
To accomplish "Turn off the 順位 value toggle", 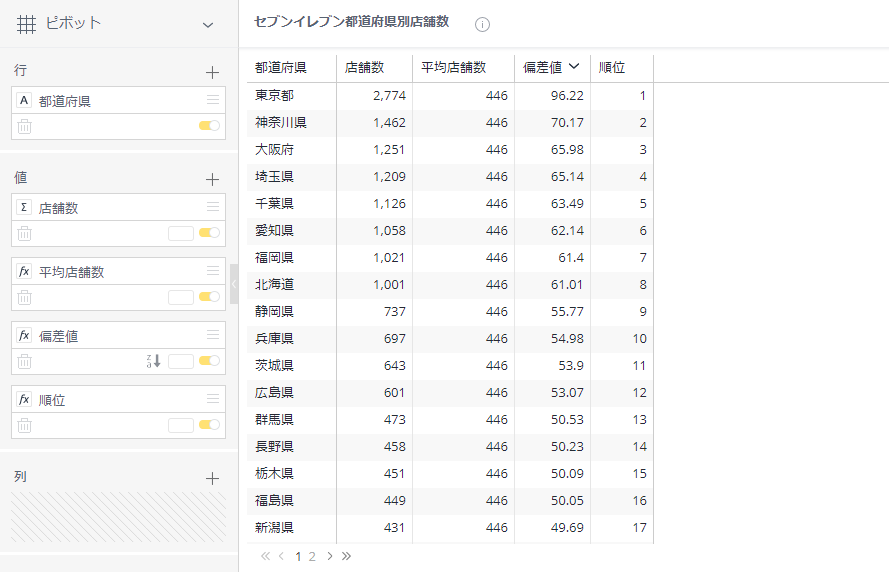I will point(209,425).
